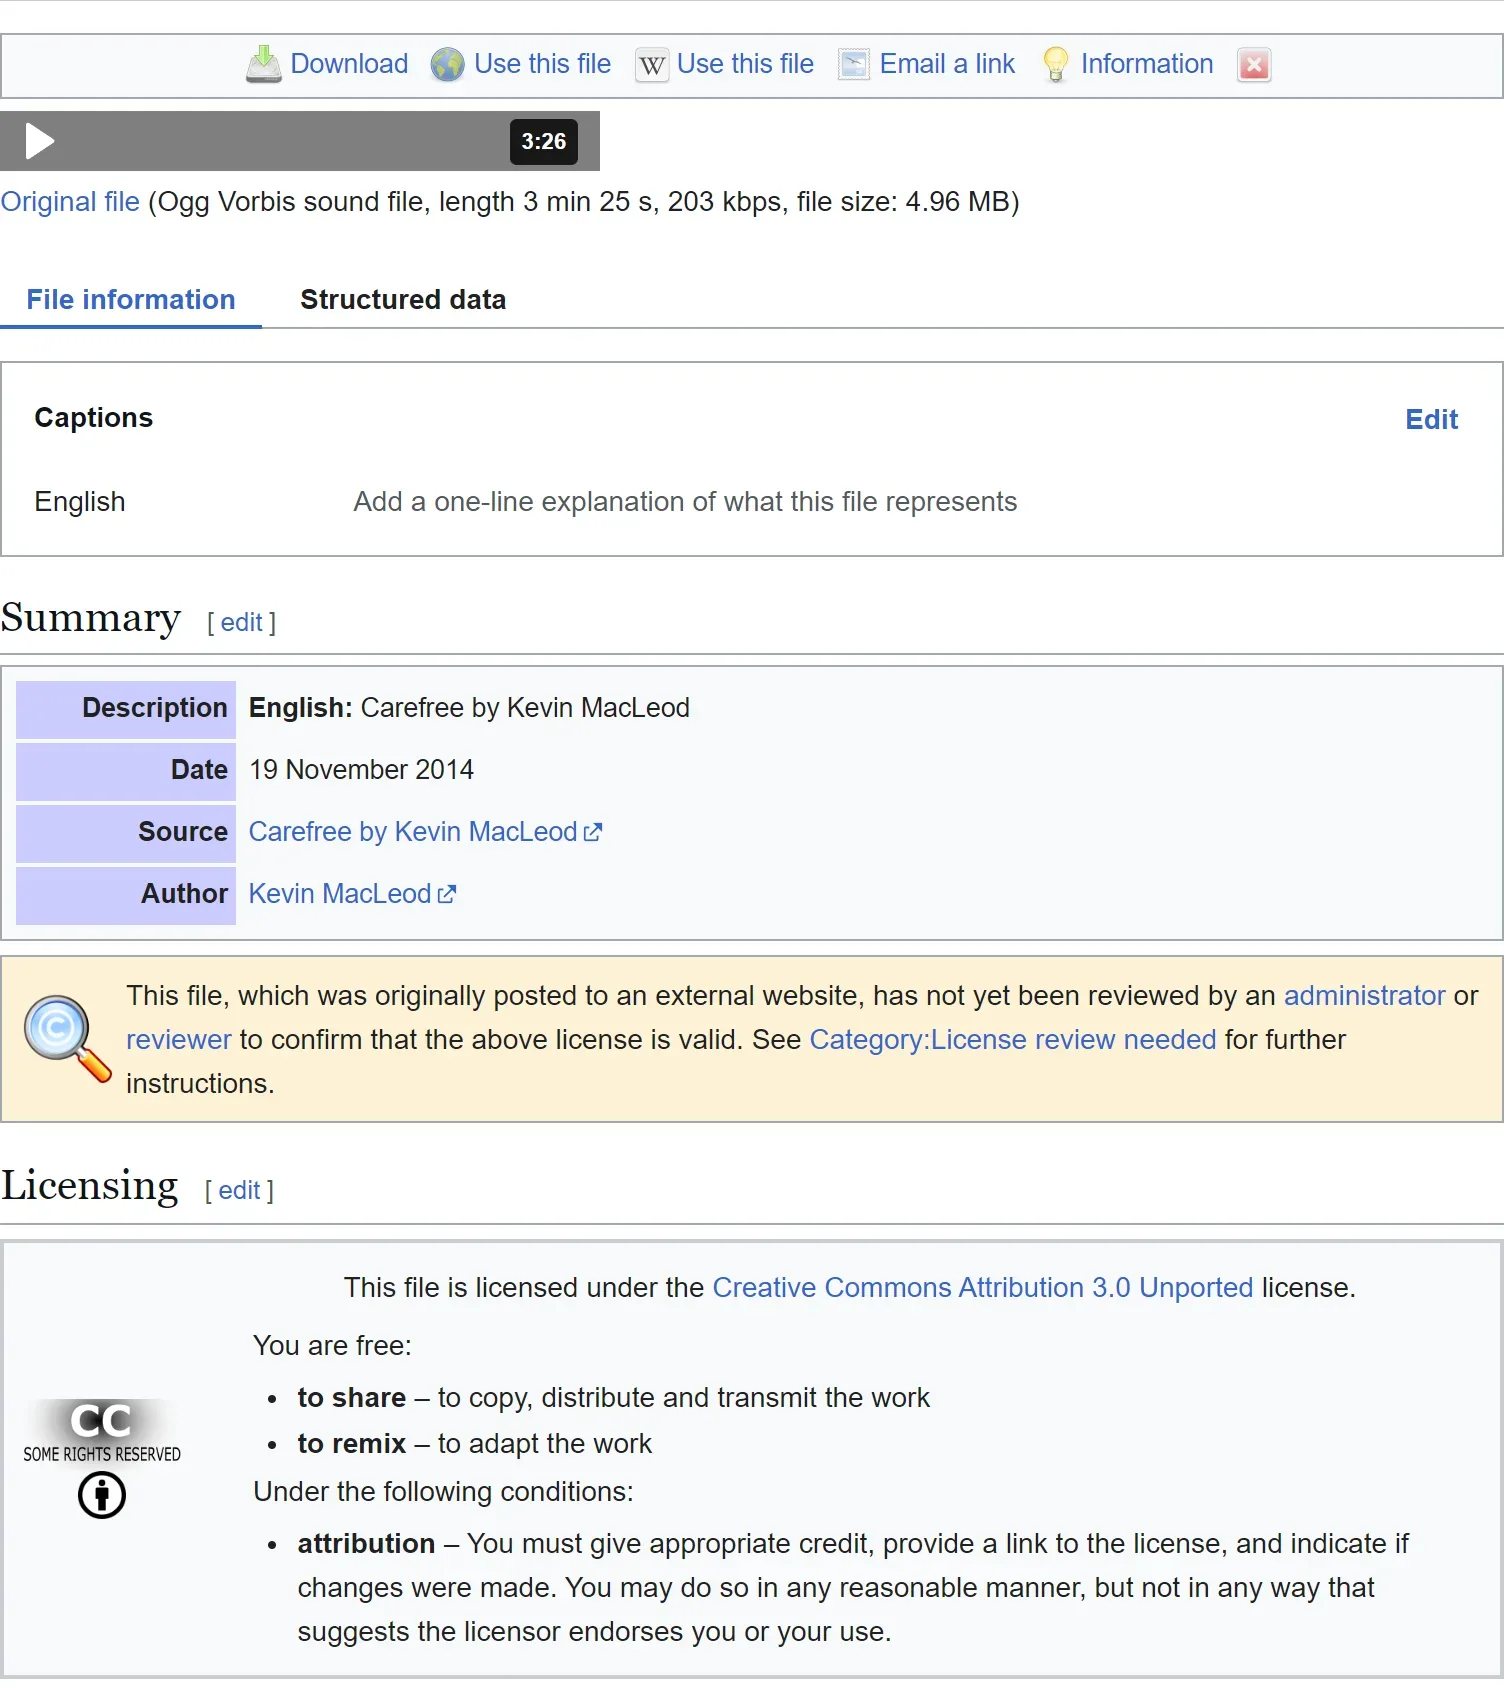Screen dimensions: 1504x1690
Task: Click the attribution person icon
Action: point(102,1496)
